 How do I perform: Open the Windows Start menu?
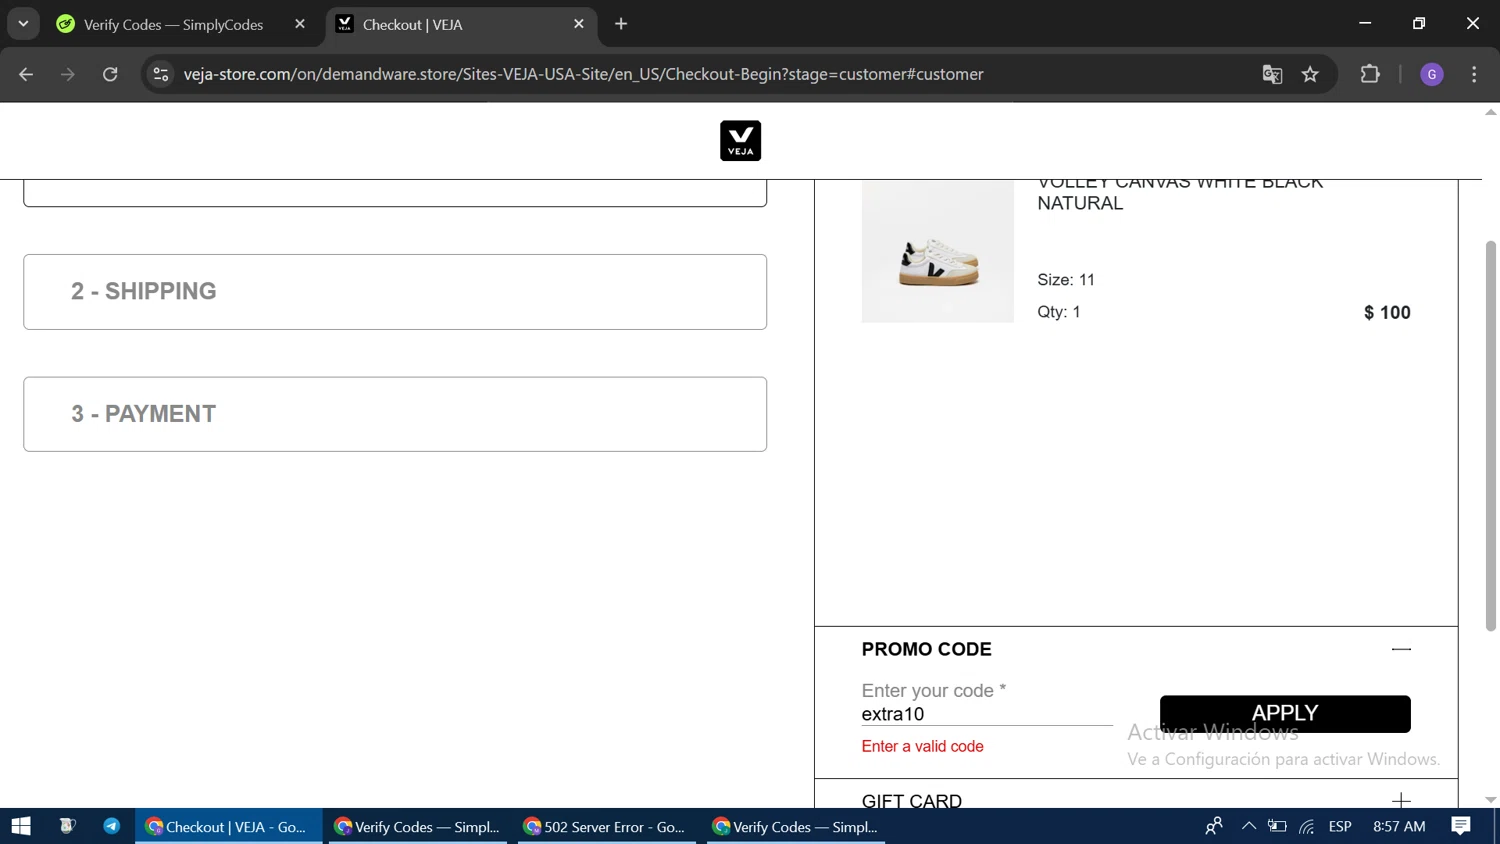(21, 826)
